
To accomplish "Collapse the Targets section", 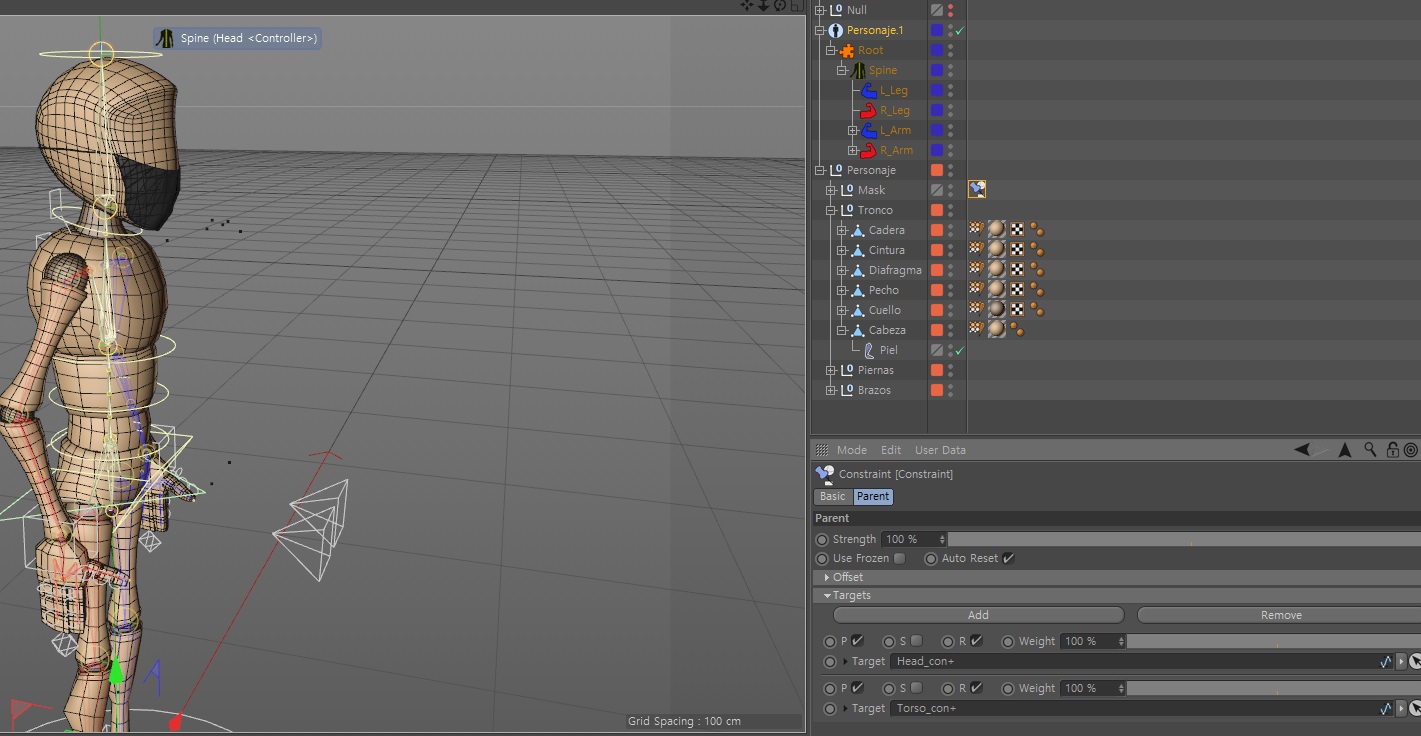I will (x=828, y=595).
